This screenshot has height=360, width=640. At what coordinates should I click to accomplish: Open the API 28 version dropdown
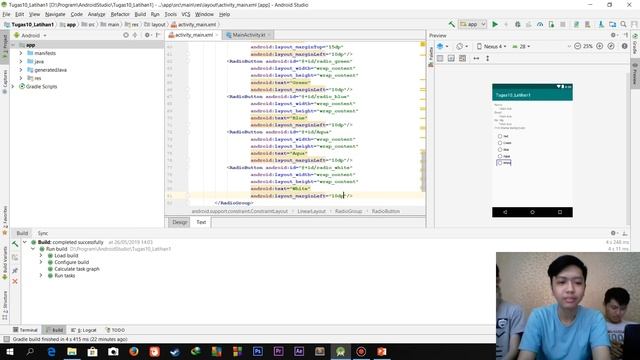click(x=521, y=47)
